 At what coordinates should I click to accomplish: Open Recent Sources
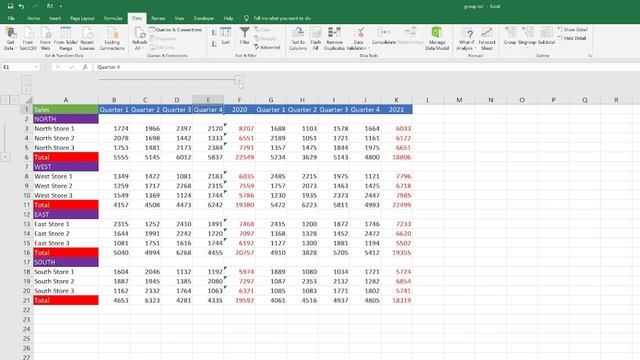[x=87, y=39]
